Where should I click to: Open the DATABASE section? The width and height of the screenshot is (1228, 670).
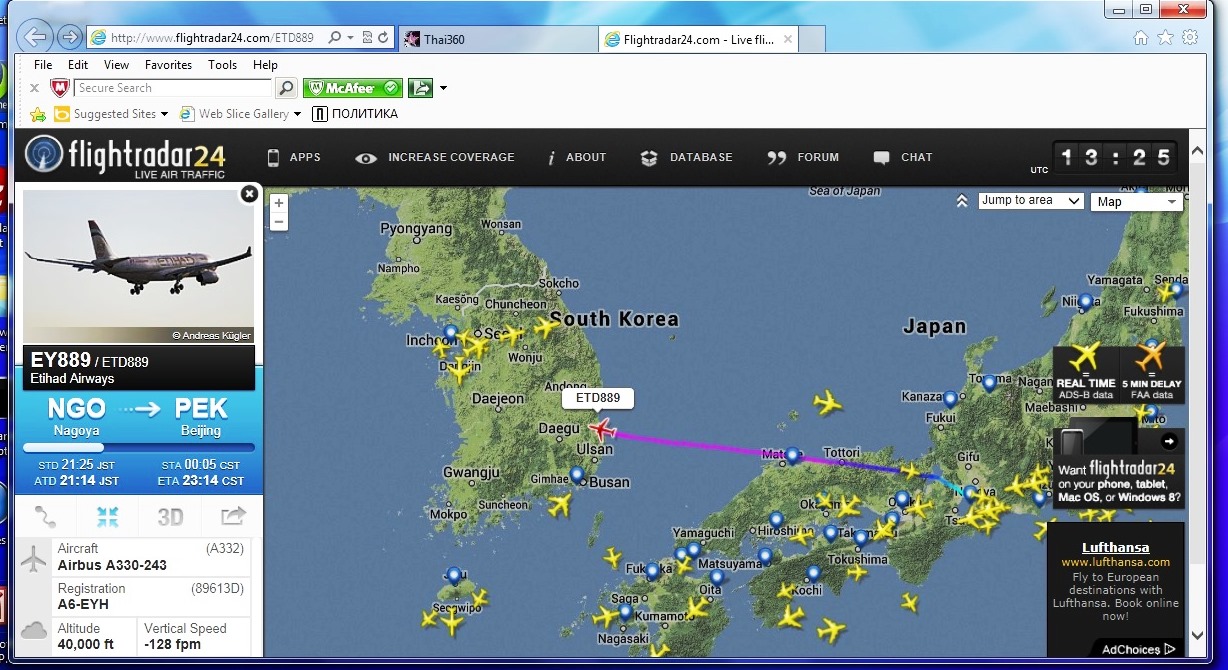tap(686, 157)
